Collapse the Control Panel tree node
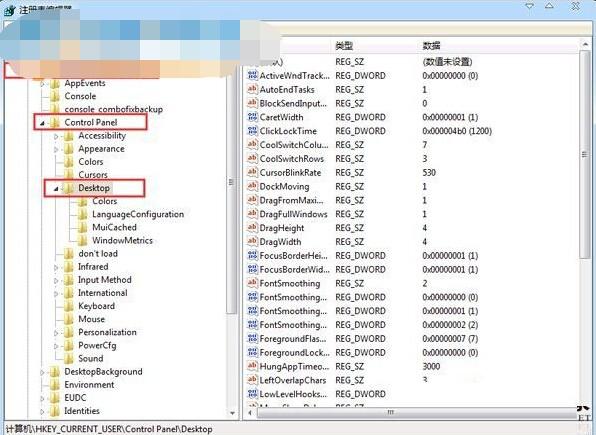The width and height of the screenshot is (596, 435). click(43, 123)
